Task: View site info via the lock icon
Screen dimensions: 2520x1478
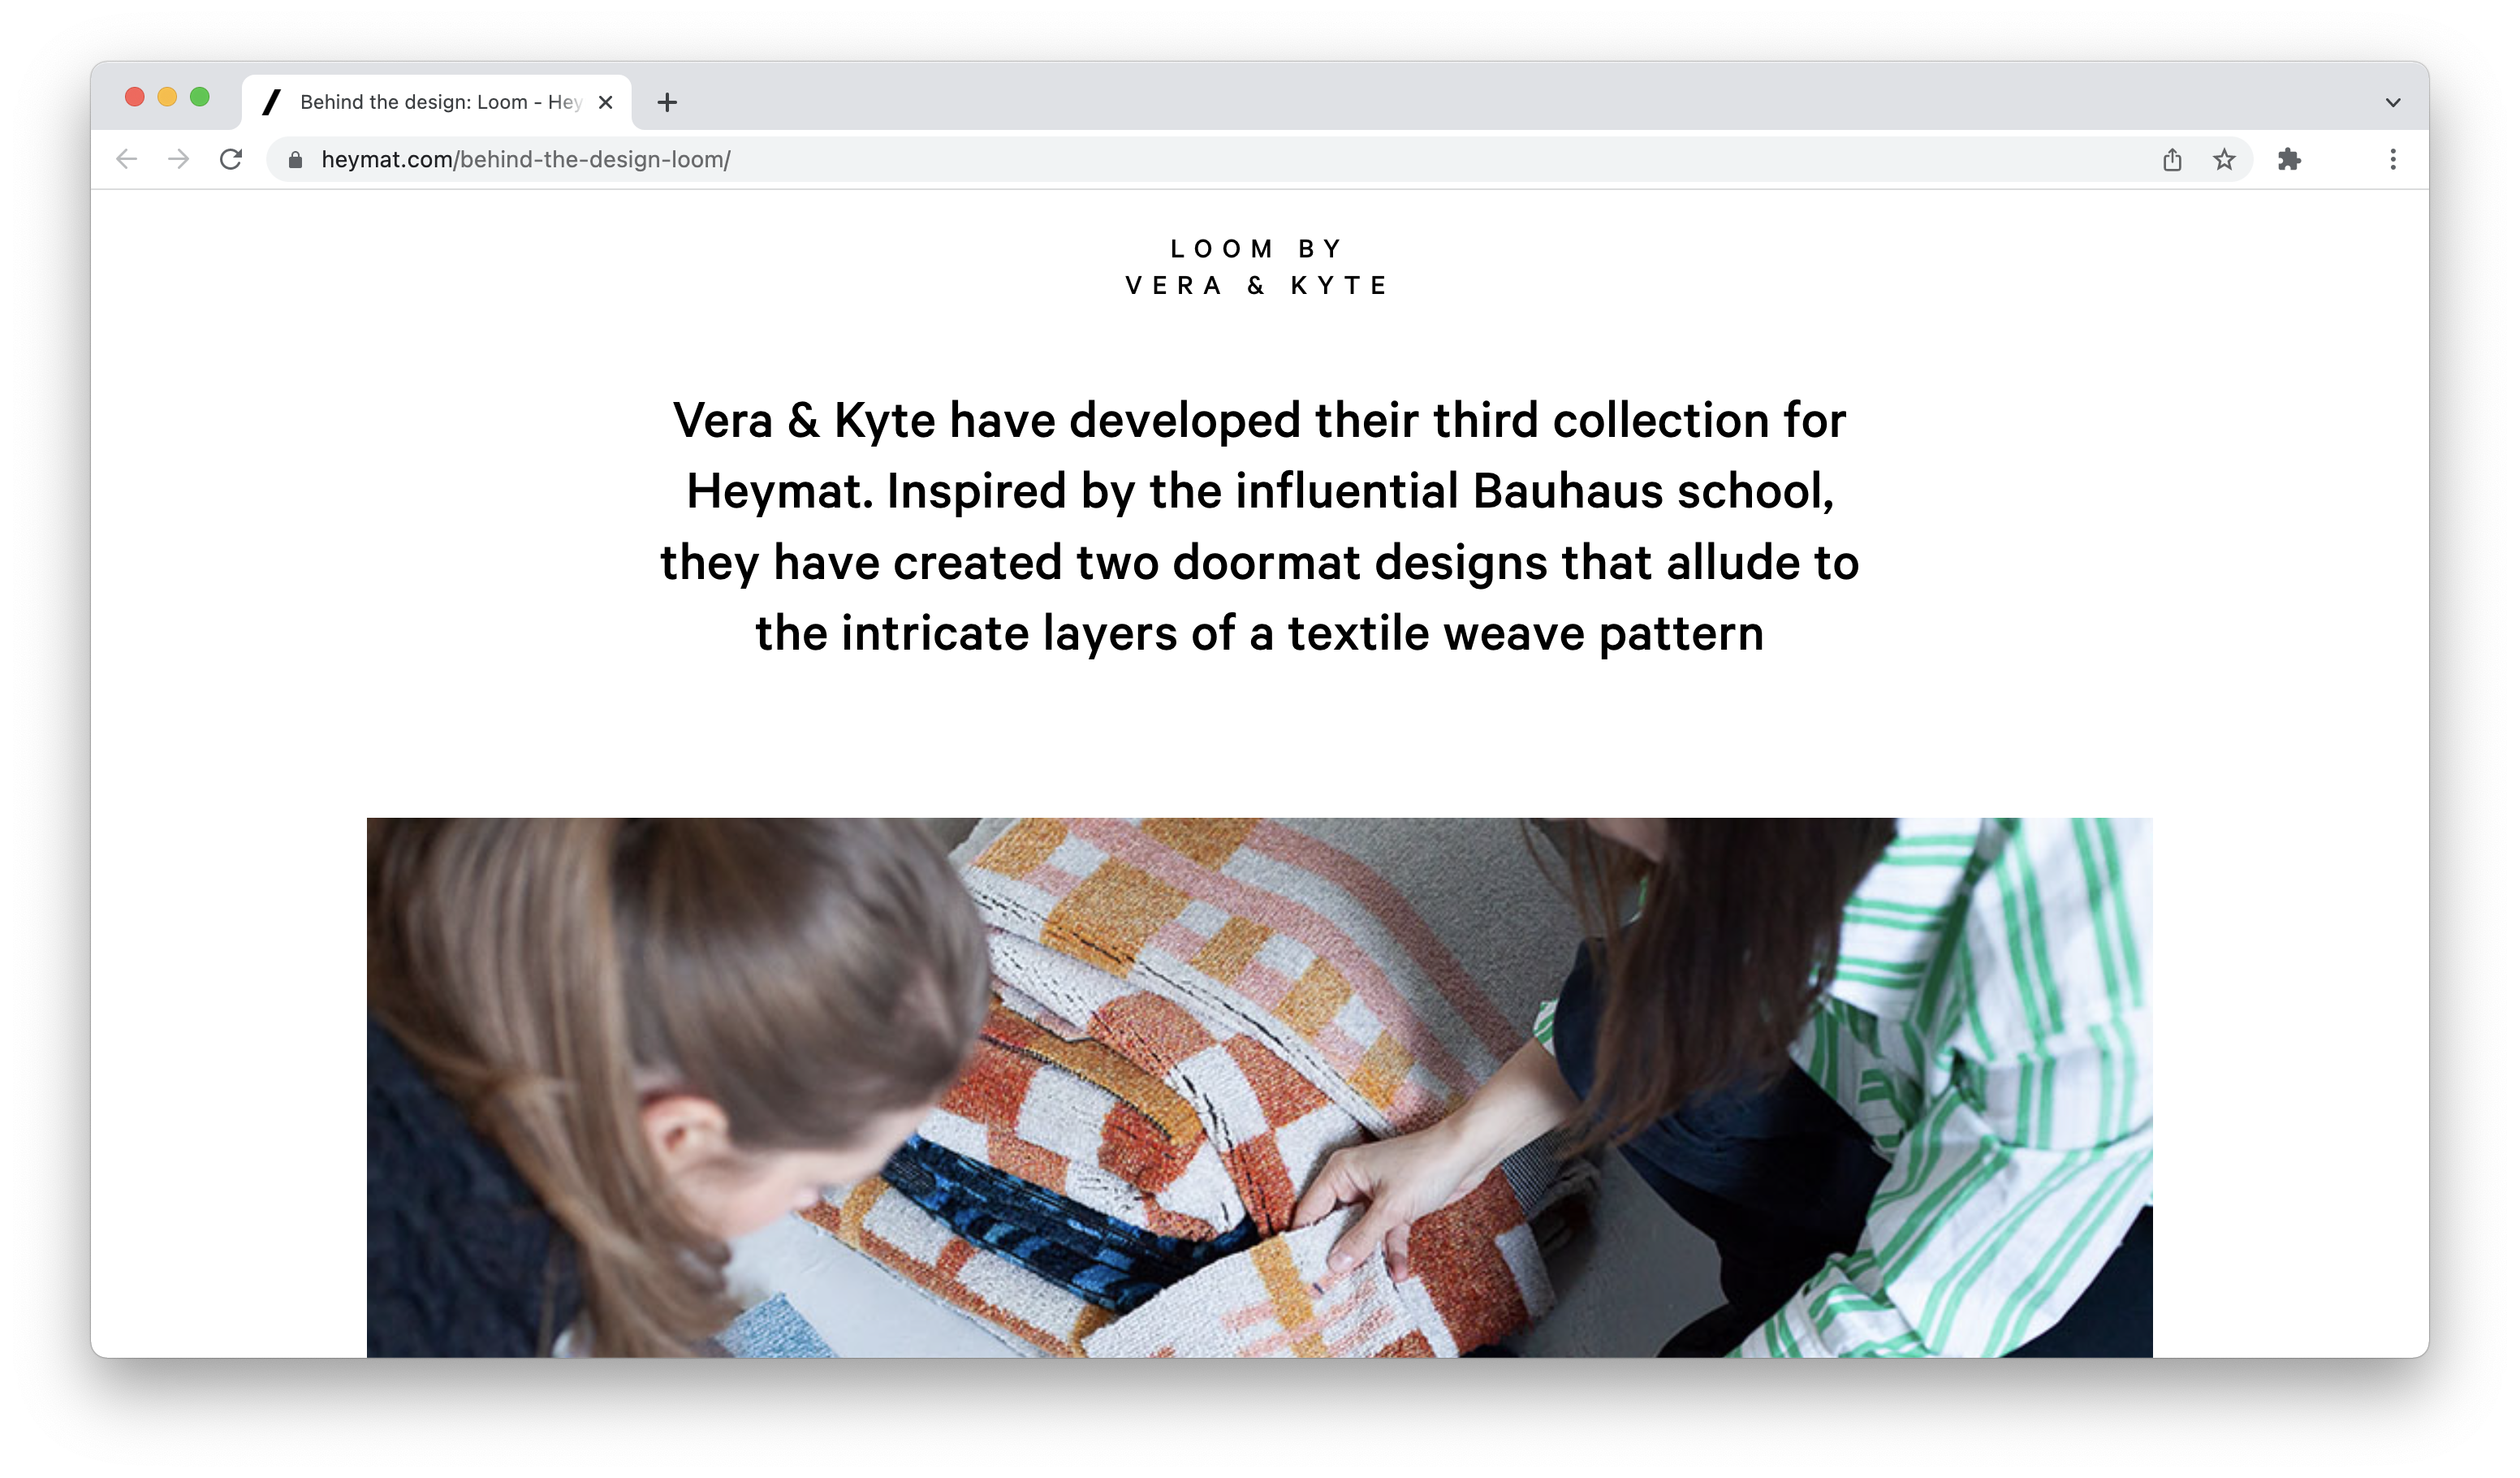Action: tap(295, 160)
